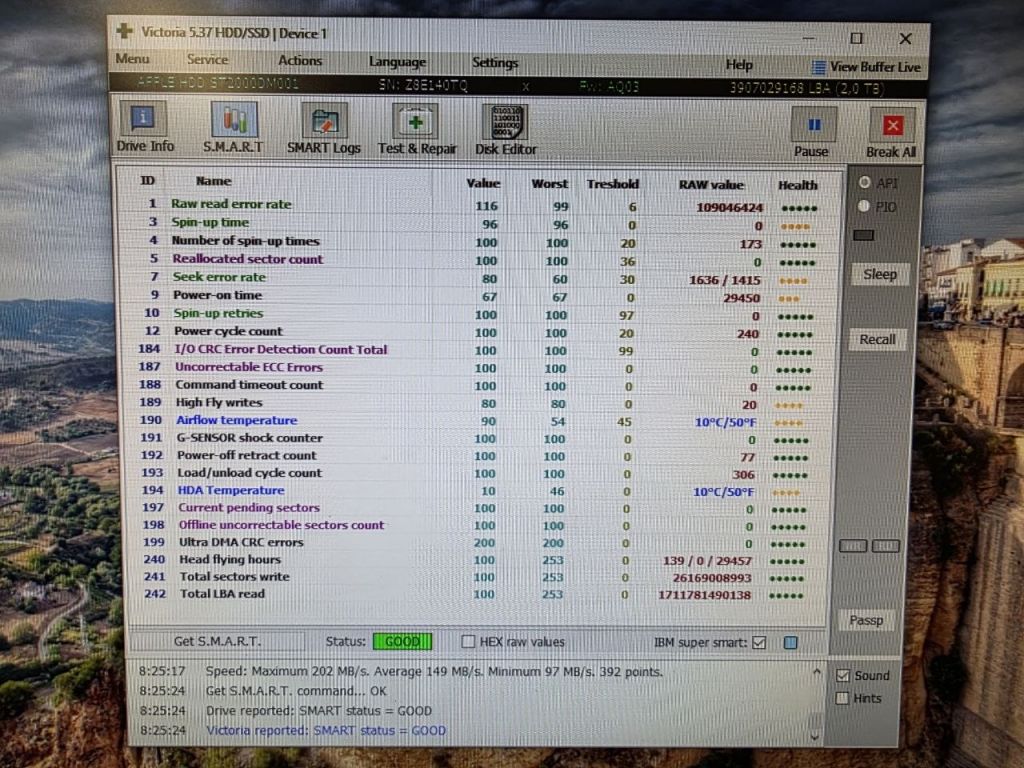1024x768 pixels.
Task: Click the Victoria reported SMART status log line
Action: (326, 730)
